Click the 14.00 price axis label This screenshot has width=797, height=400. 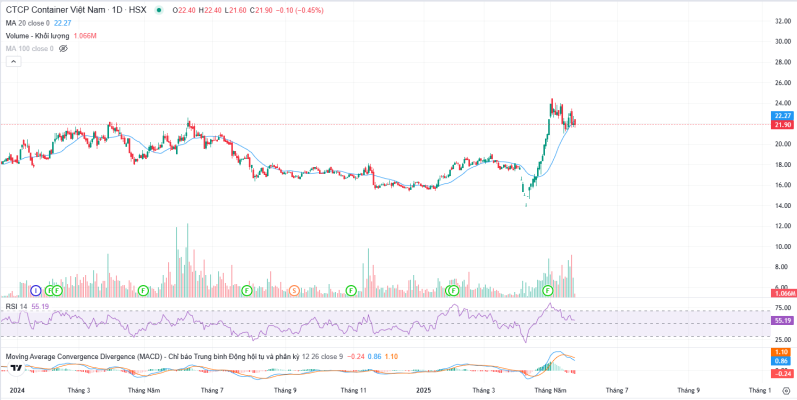coord(783,206)
